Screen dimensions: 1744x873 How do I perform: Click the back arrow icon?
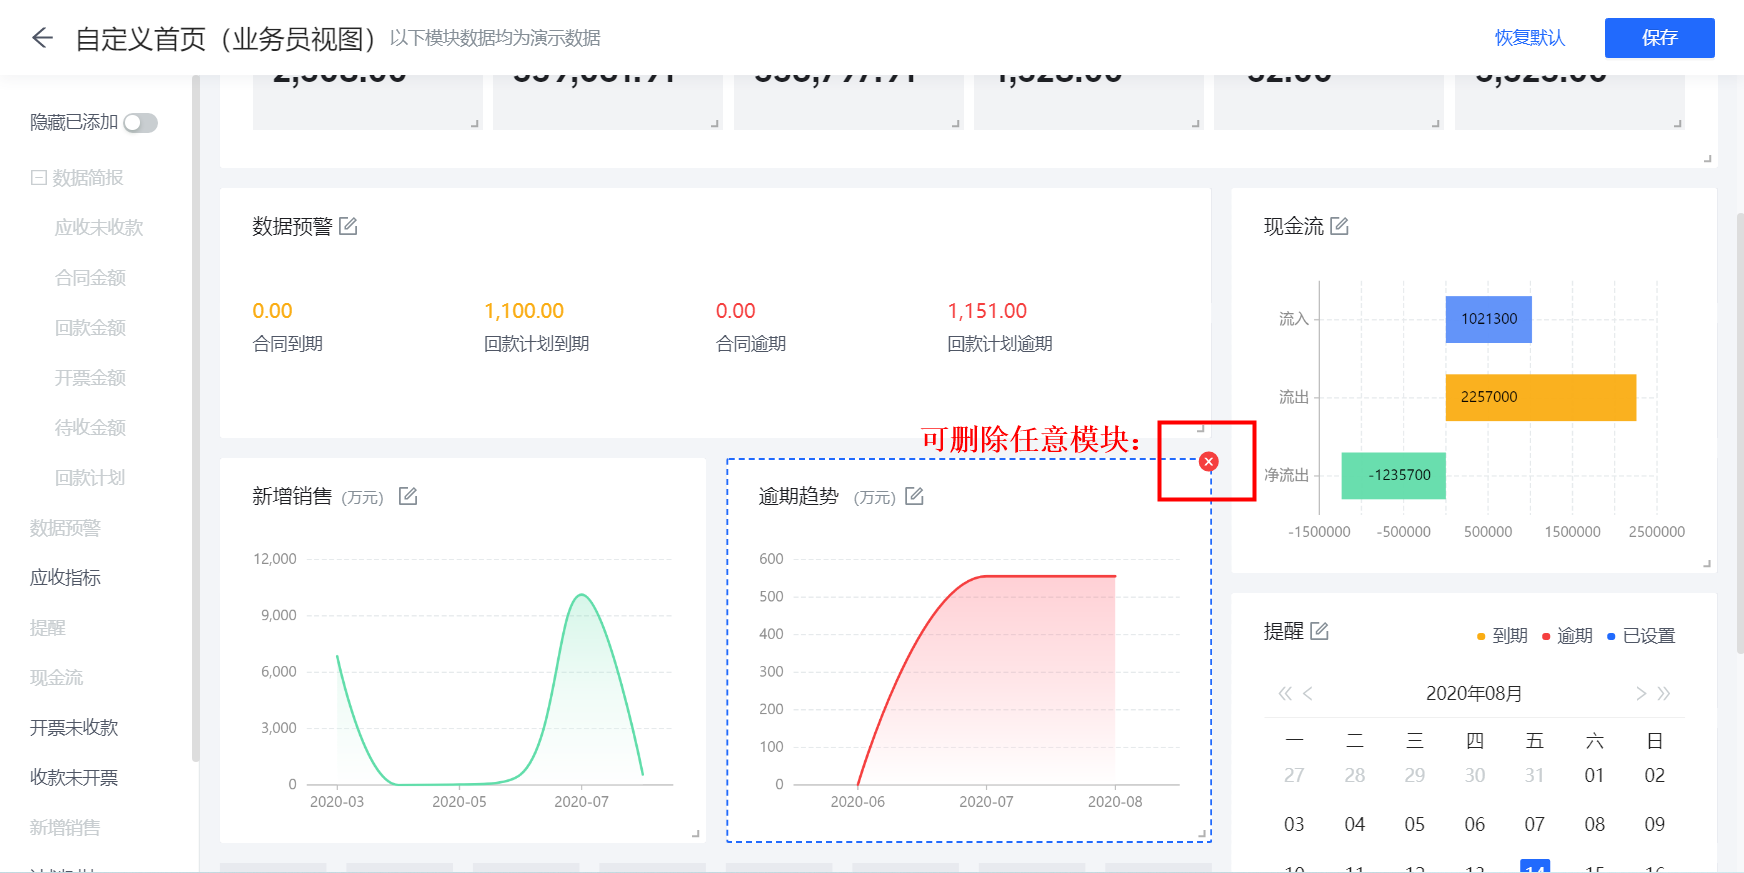[x=42, y=38]
